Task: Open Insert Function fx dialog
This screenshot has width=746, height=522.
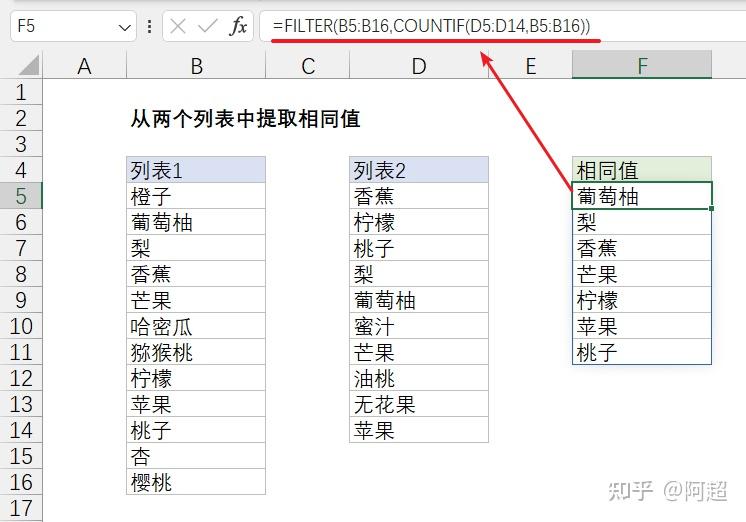Action: pyautogui.click(x=238, y=26)
